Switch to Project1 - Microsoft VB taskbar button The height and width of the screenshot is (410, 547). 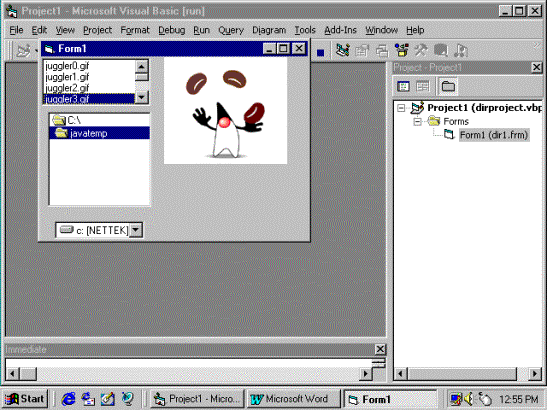click(197, 399)
